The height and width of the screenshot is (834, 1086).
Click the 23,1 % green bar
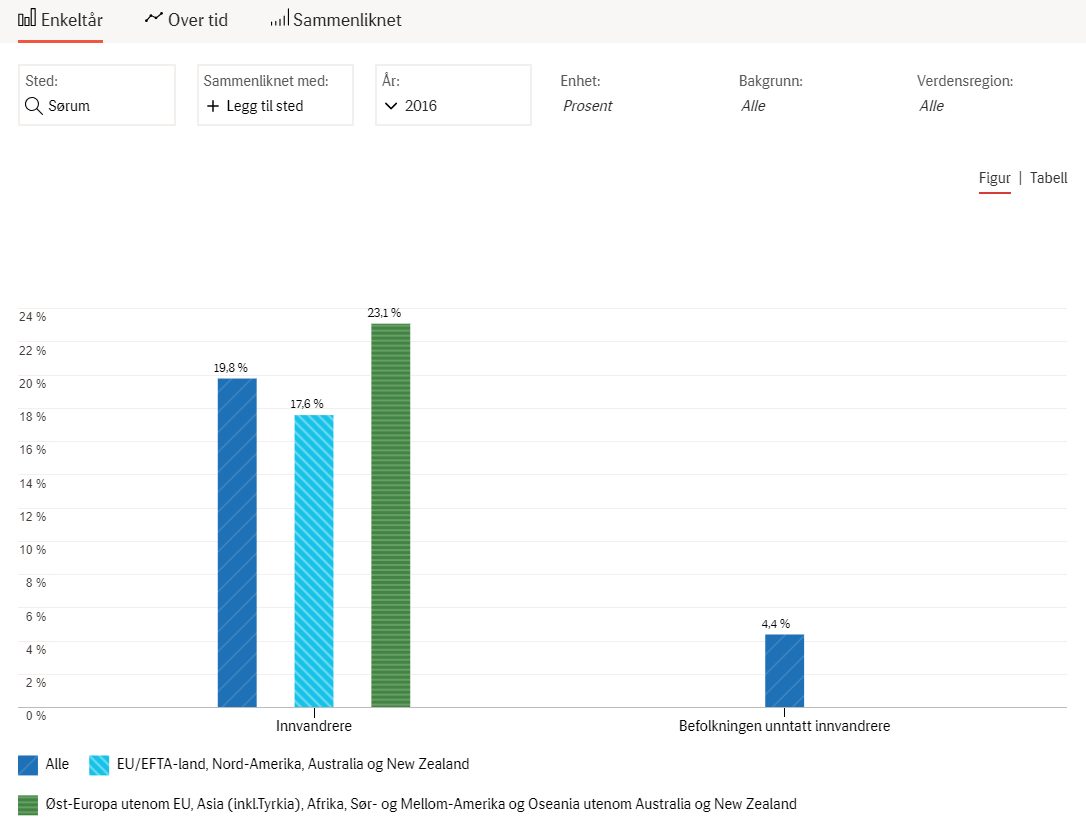pyautogui.click(x=391, y=515)
